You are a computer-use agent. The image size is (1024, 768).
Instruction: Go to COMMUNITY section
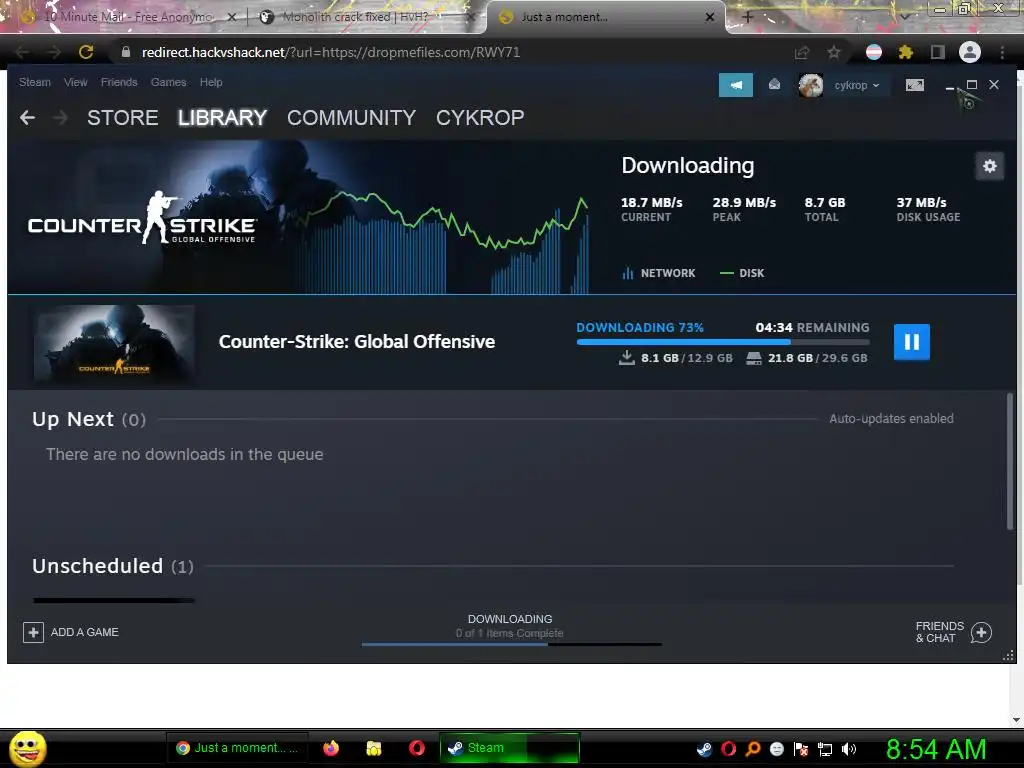(x=351, y=118)
